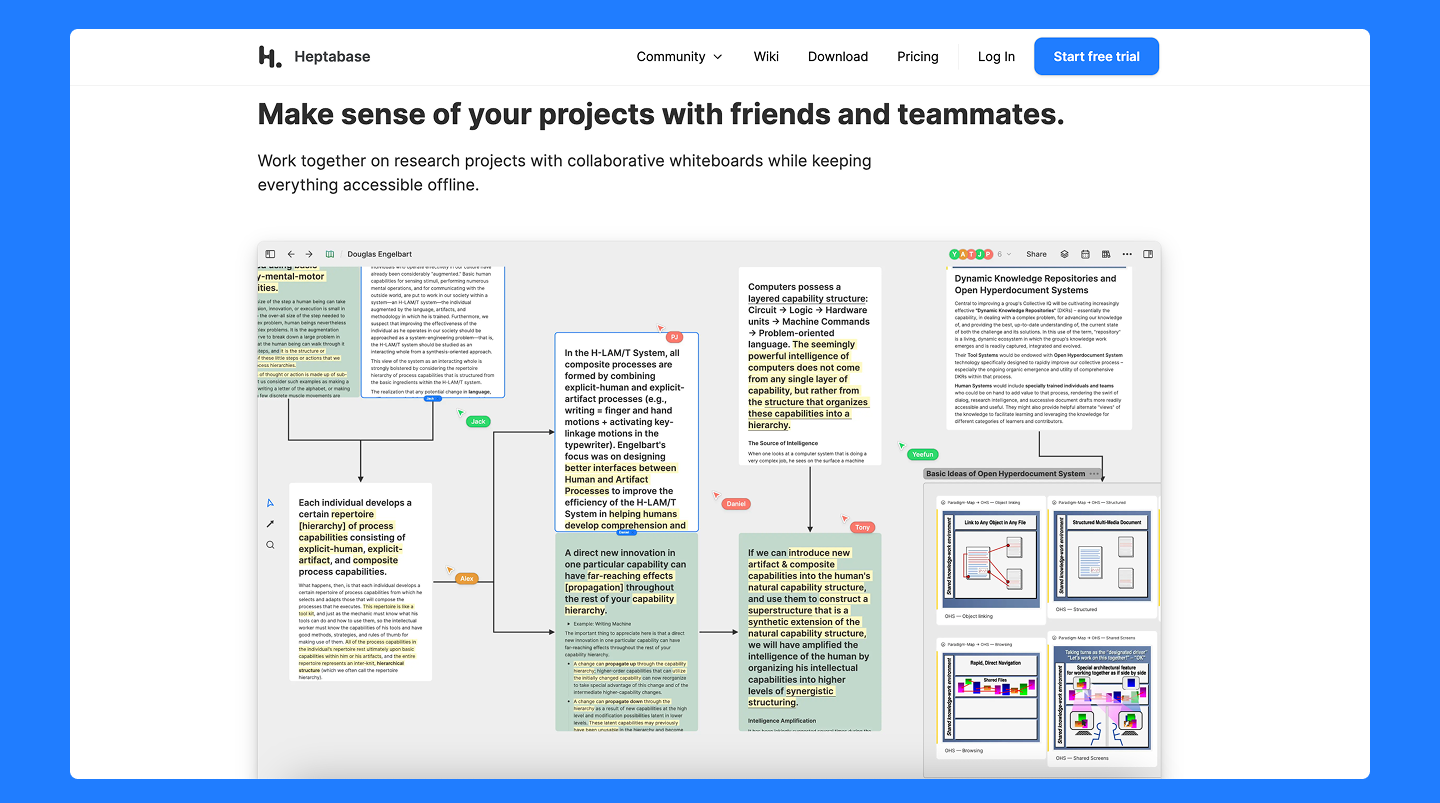Select the 'If we can introduce new artifact' card
Screen dimensions: 1440x803
tap(810, 632)
